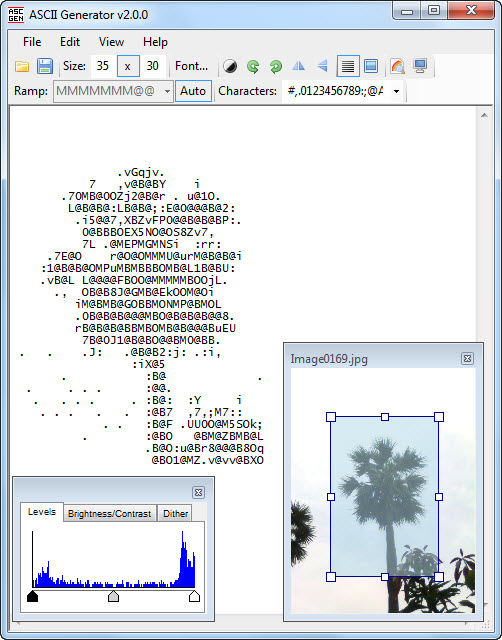
Task: Open the Edit menu
Action: (70, 42)
